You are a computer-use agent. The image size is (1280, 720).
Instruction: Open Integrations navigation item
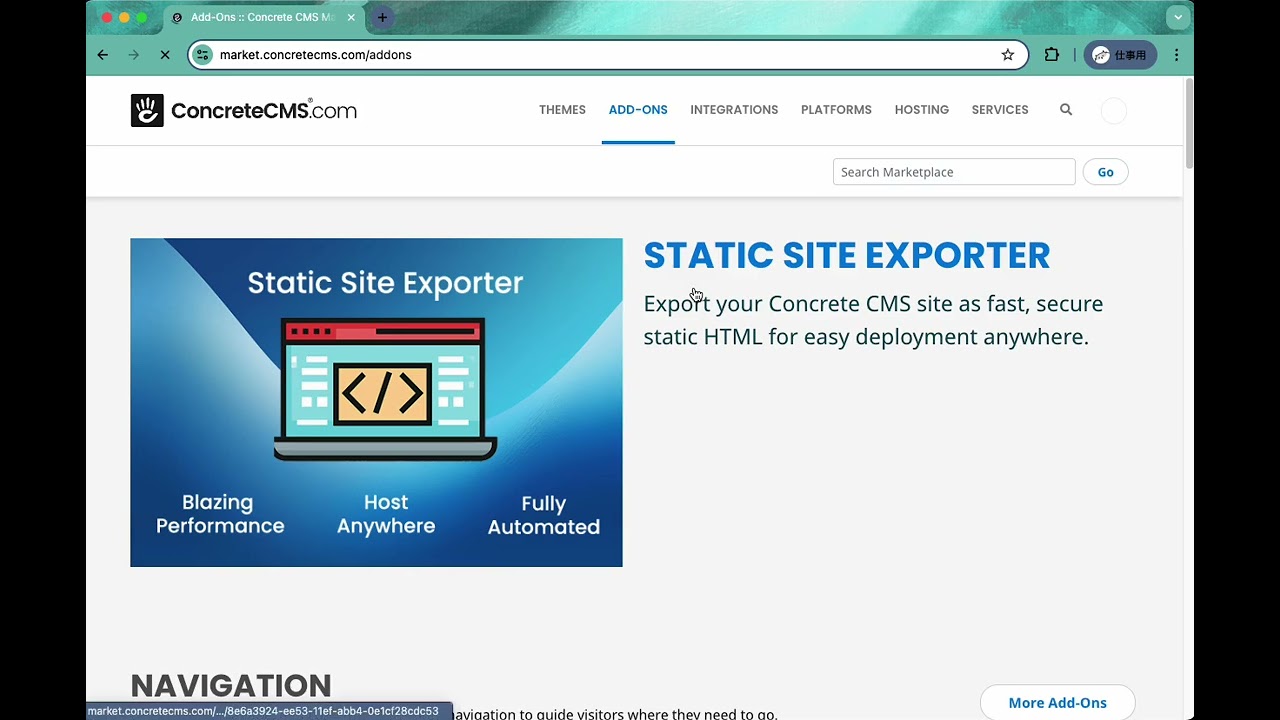click(x=734, y=110)
